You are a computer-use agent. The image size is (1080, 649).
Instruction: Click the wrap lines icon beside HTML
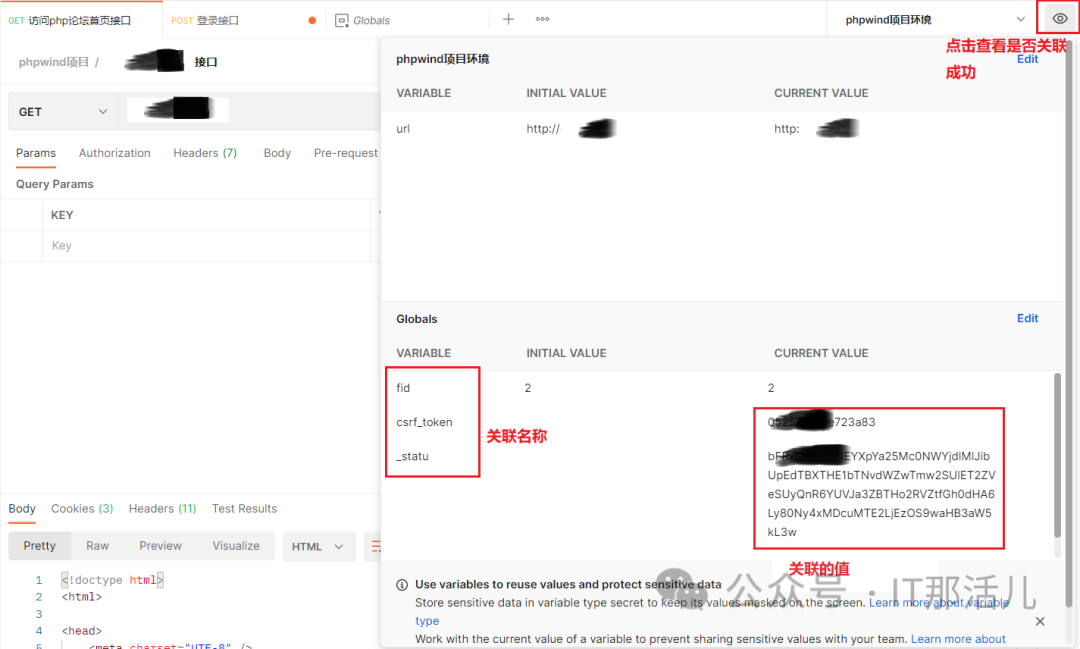375,546
